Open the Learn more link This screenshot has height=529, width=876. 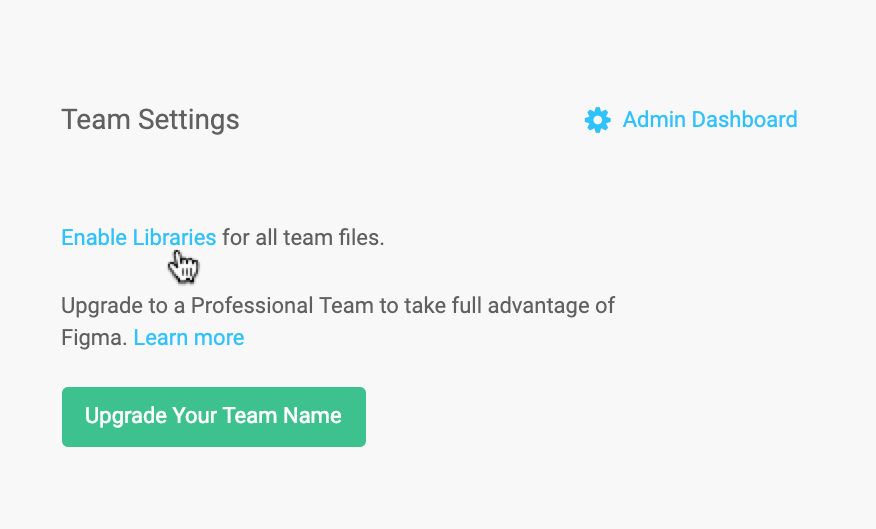(188, 338)
